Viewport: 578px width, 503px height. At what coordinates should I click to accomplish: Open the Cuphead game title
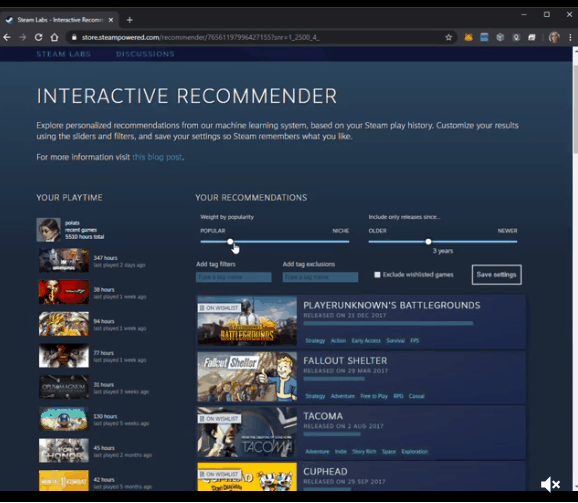325,472
